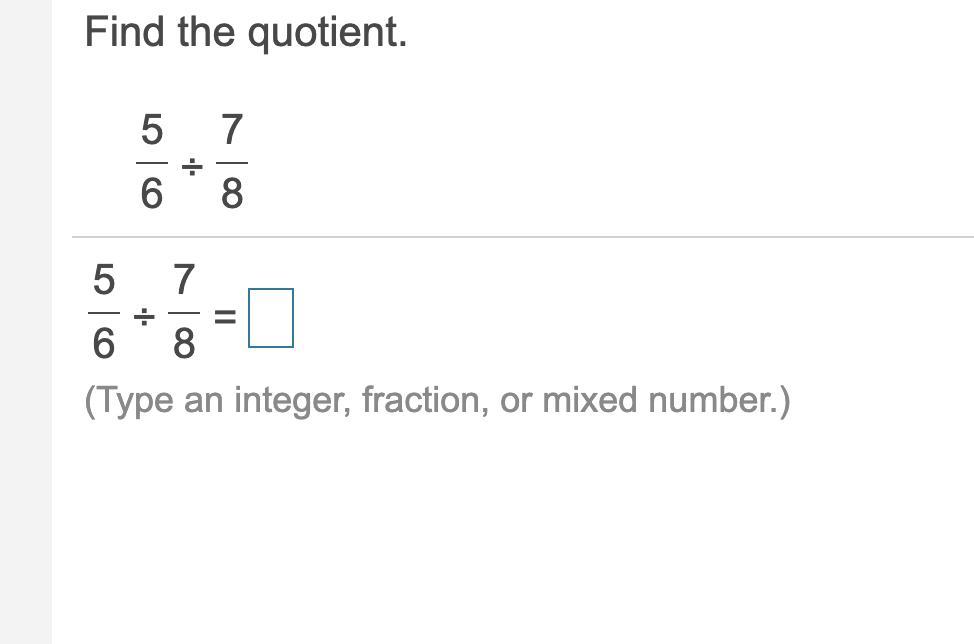Click the horizontal divider line below the problem
The image size is (974, 644).
pos(522,237)
